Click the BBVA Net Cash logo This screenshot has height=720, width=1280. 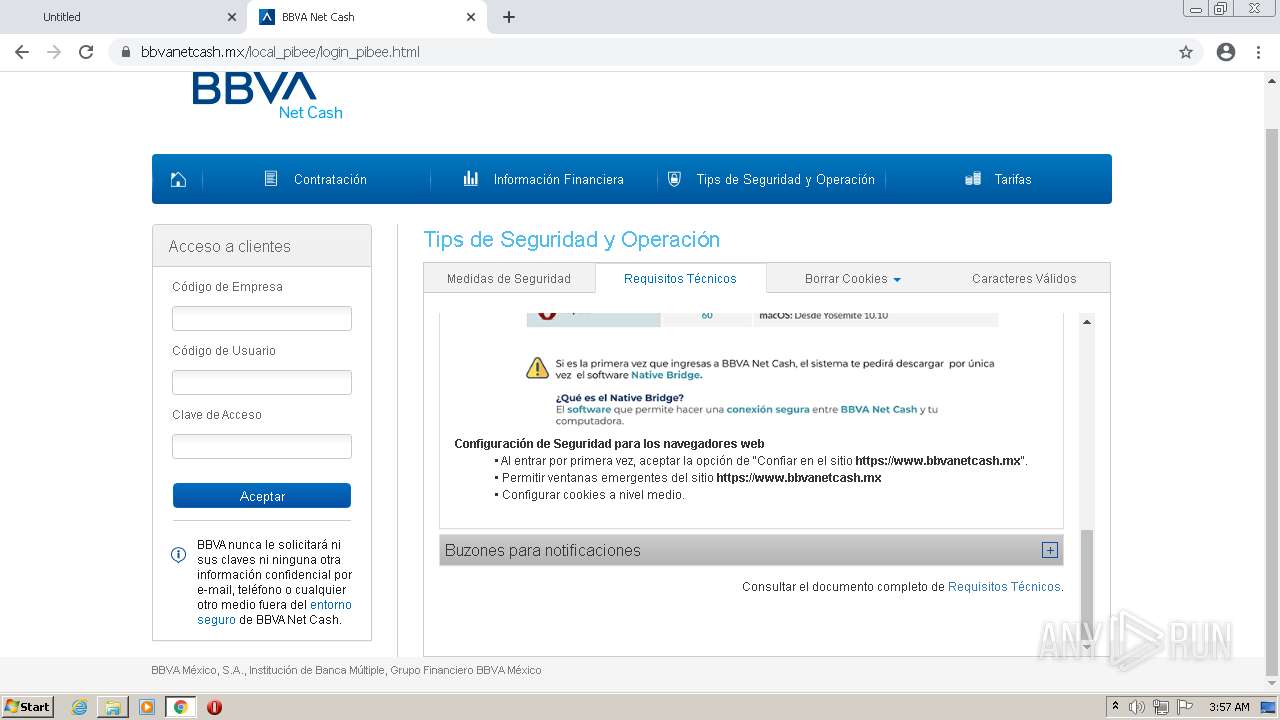pyautogui.click(x=268, y=96)
